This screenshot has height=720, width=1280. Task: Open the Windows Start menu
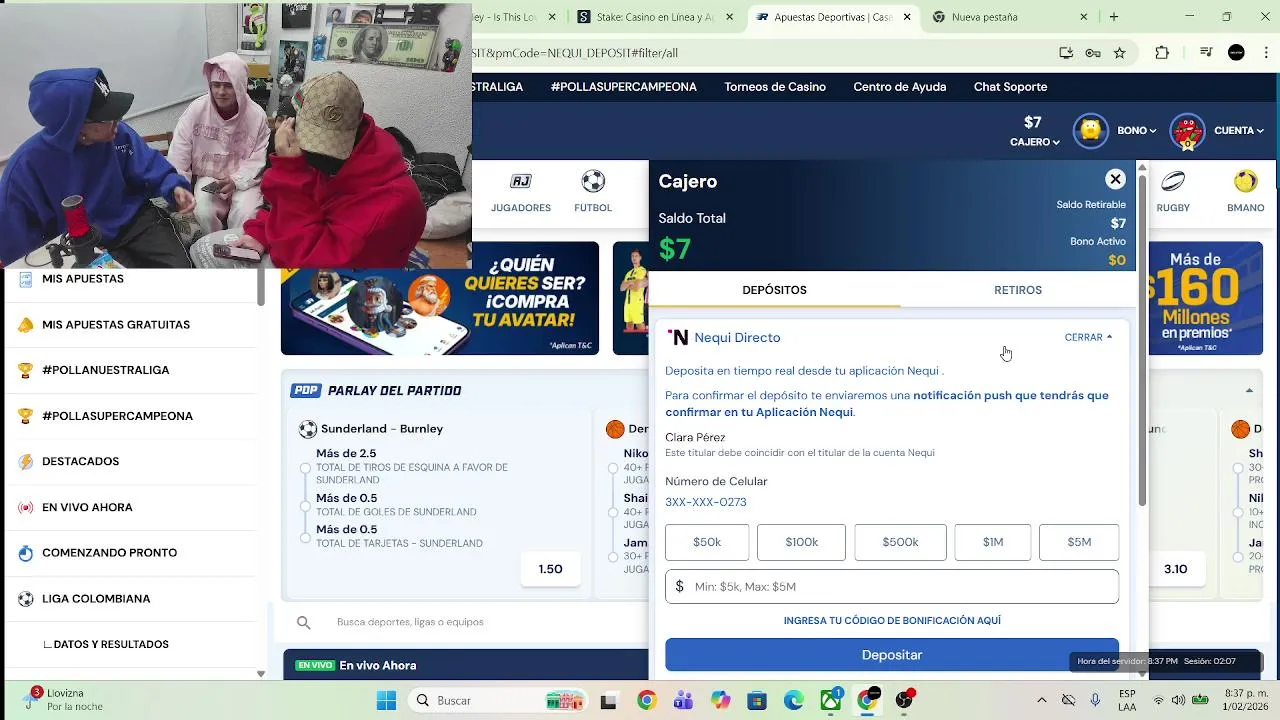(386, 701)
